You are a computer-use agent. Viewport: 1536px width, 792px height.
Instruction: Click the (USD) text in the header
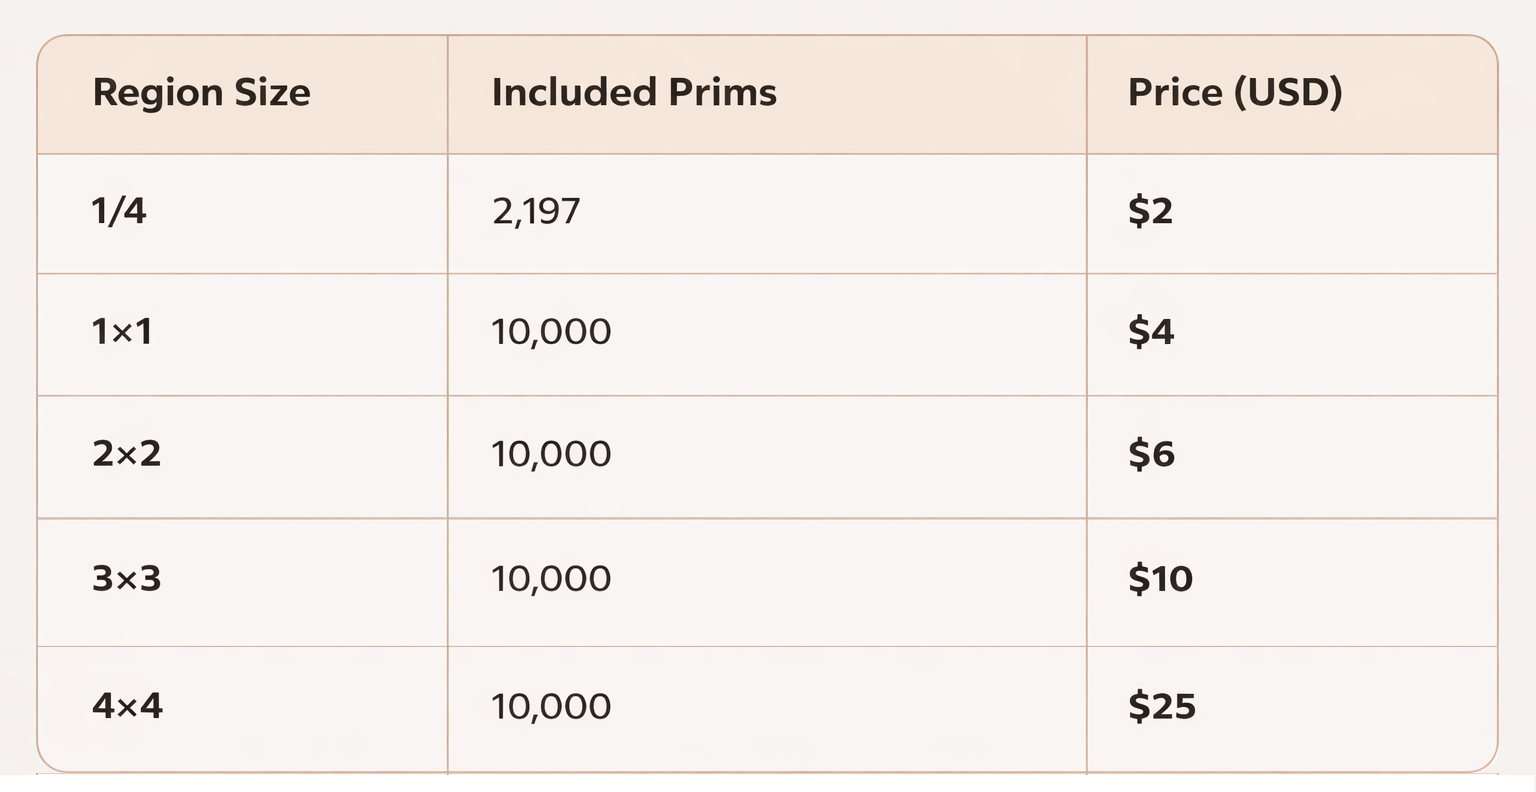1287,92
